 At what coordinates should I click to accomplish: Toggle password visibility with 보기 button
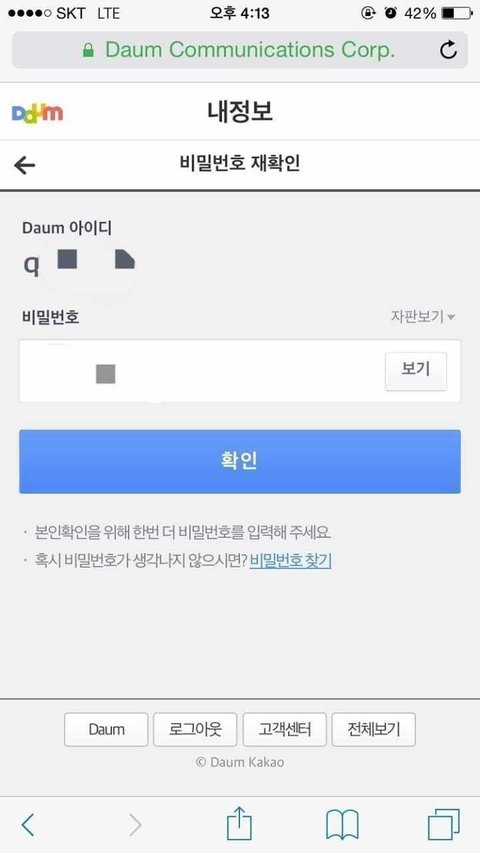(416, 371)
